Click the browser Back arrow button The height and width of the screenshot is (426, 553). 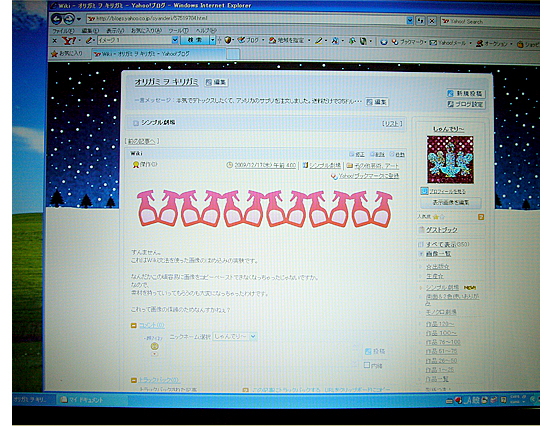(57, 19)
